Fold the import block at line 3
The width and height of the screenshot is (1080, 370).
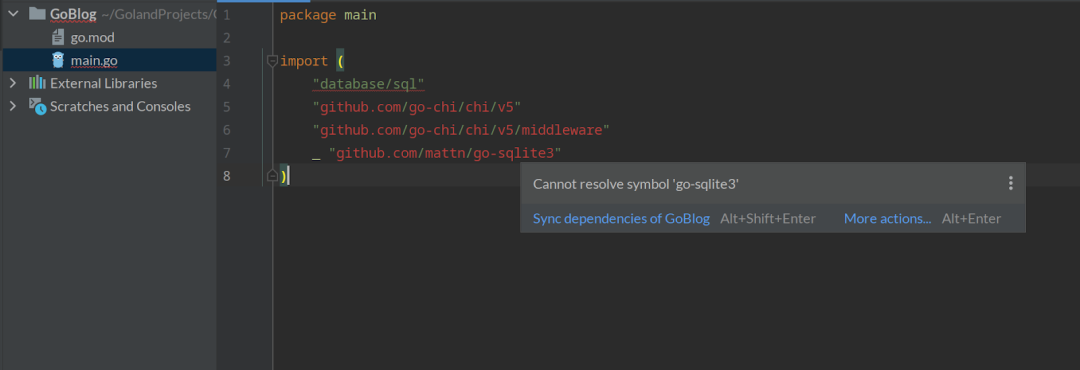pyautogui.click(x=272, y=61)
